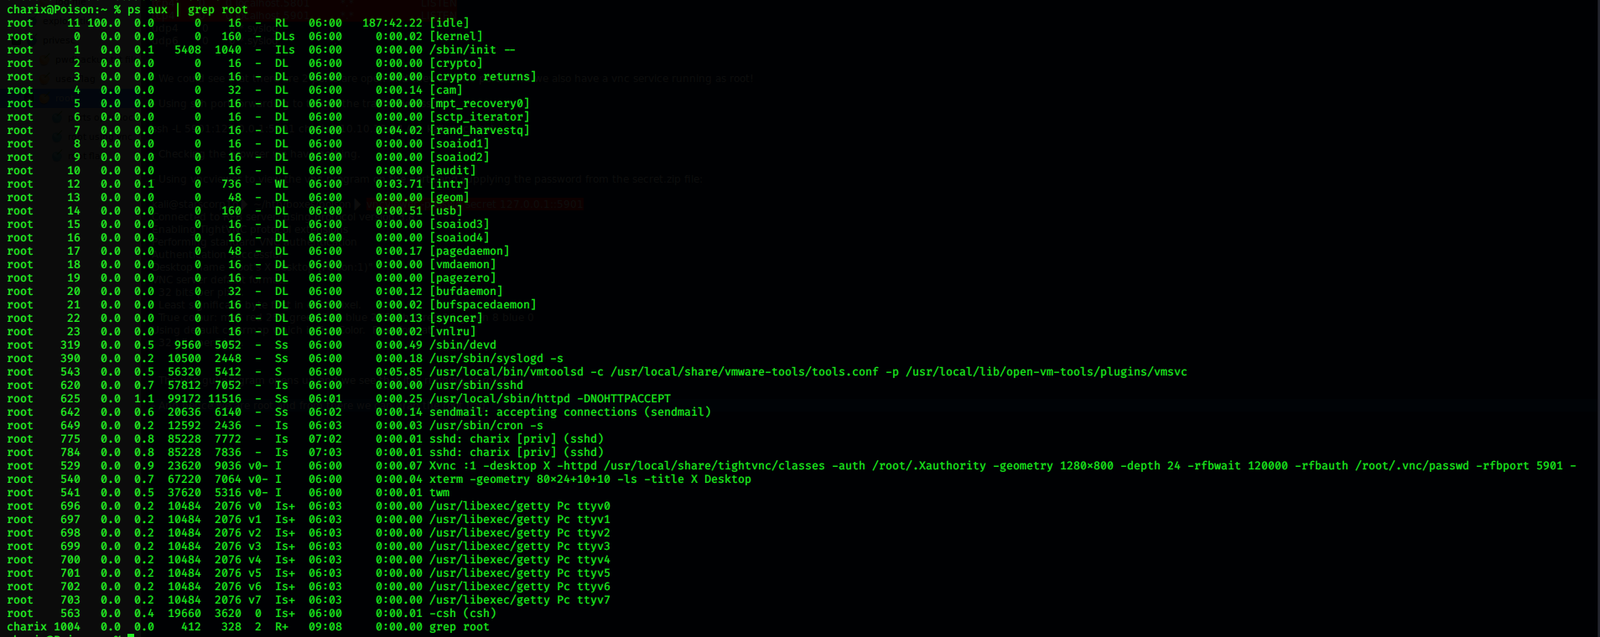Select the twm process name
The width and height of the screenshot is (1600, 637).
click(439, 493)
